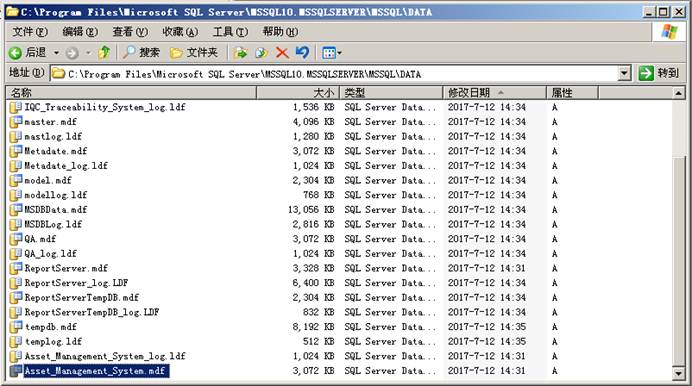The width and height of the screenshot is (692, 386).
Task: Click the blue Undo arrow icon
Action: click(x=302, y=52)
